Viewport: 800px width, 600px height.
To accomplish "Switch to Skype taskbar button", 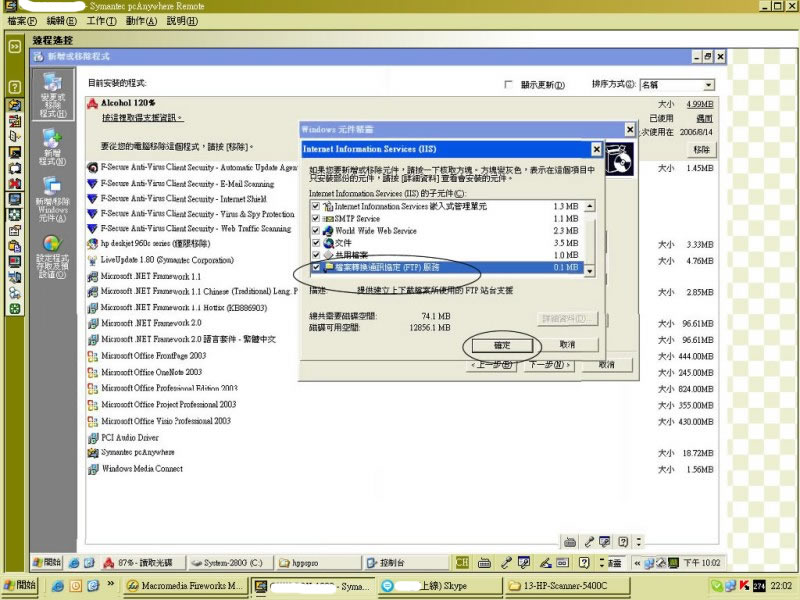I will click(x=440, y=586).
